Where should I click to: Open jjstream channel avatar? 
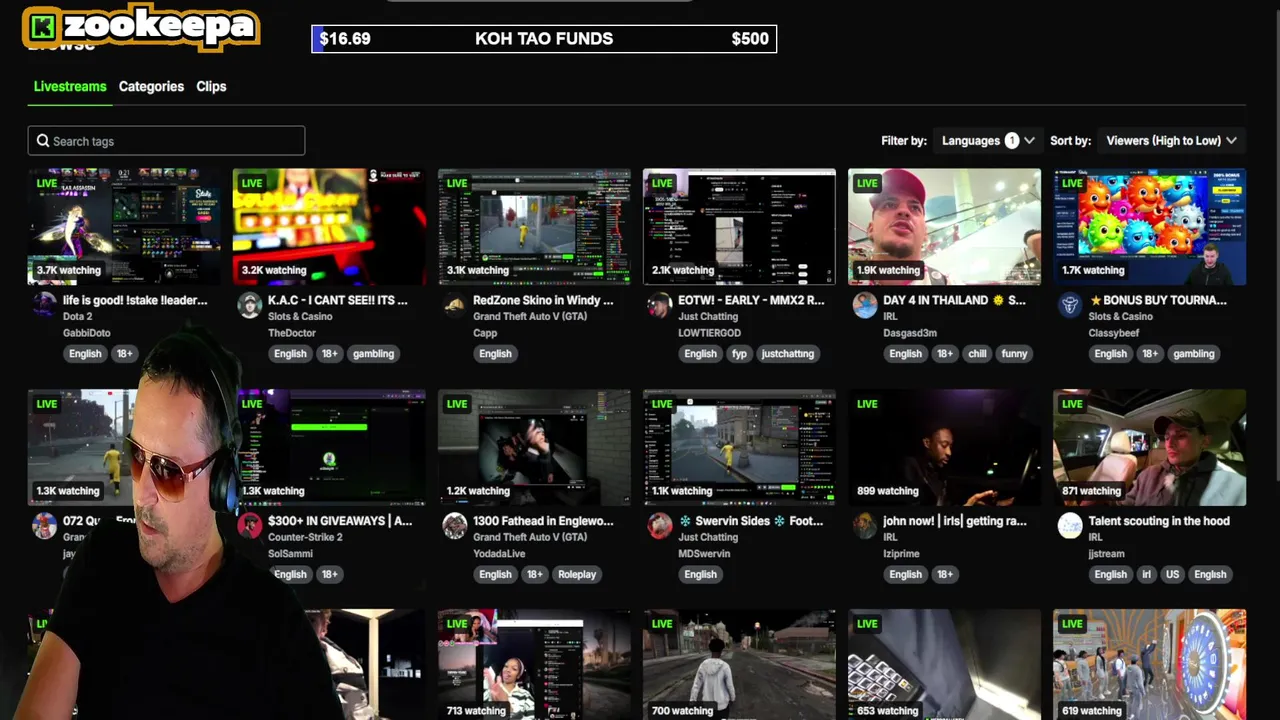[x=1070, y=526]
